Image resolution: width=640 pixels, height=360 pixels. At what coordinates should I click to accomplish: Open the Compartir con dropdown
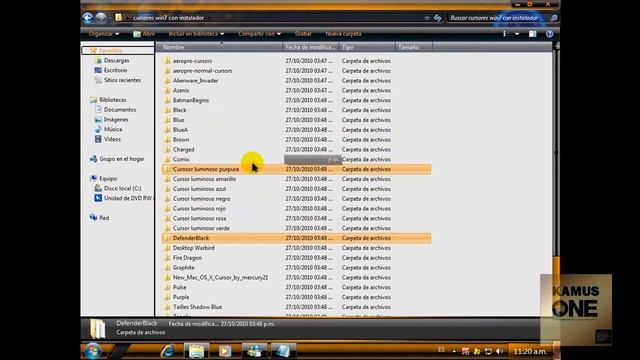tap(260, 34)
